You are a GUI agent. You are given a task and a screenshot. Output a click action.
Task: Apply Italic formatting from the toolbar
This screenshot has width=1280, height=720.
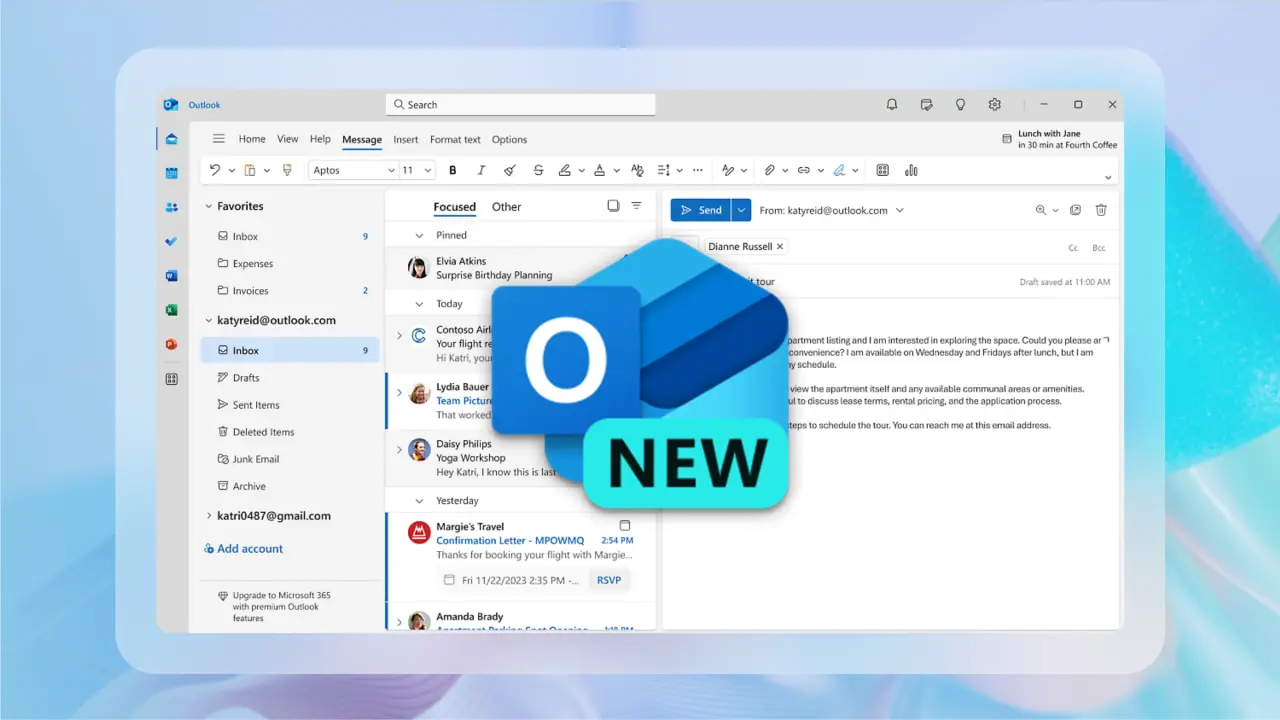[481, 171]
